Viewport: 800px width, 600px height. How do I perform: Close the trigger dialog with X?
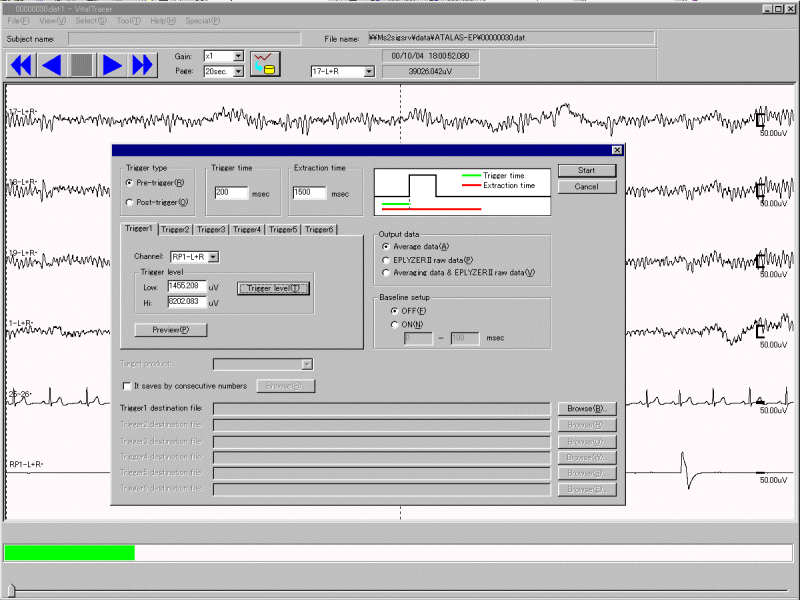616,150
